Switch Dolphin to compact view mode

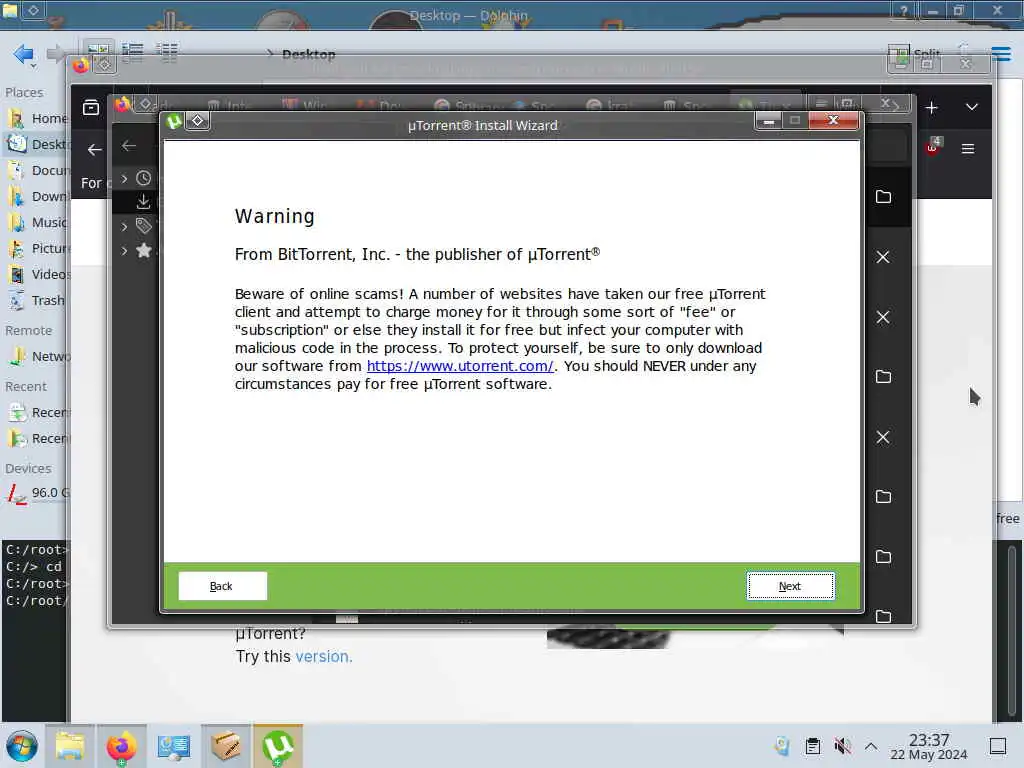pos(133,52)
